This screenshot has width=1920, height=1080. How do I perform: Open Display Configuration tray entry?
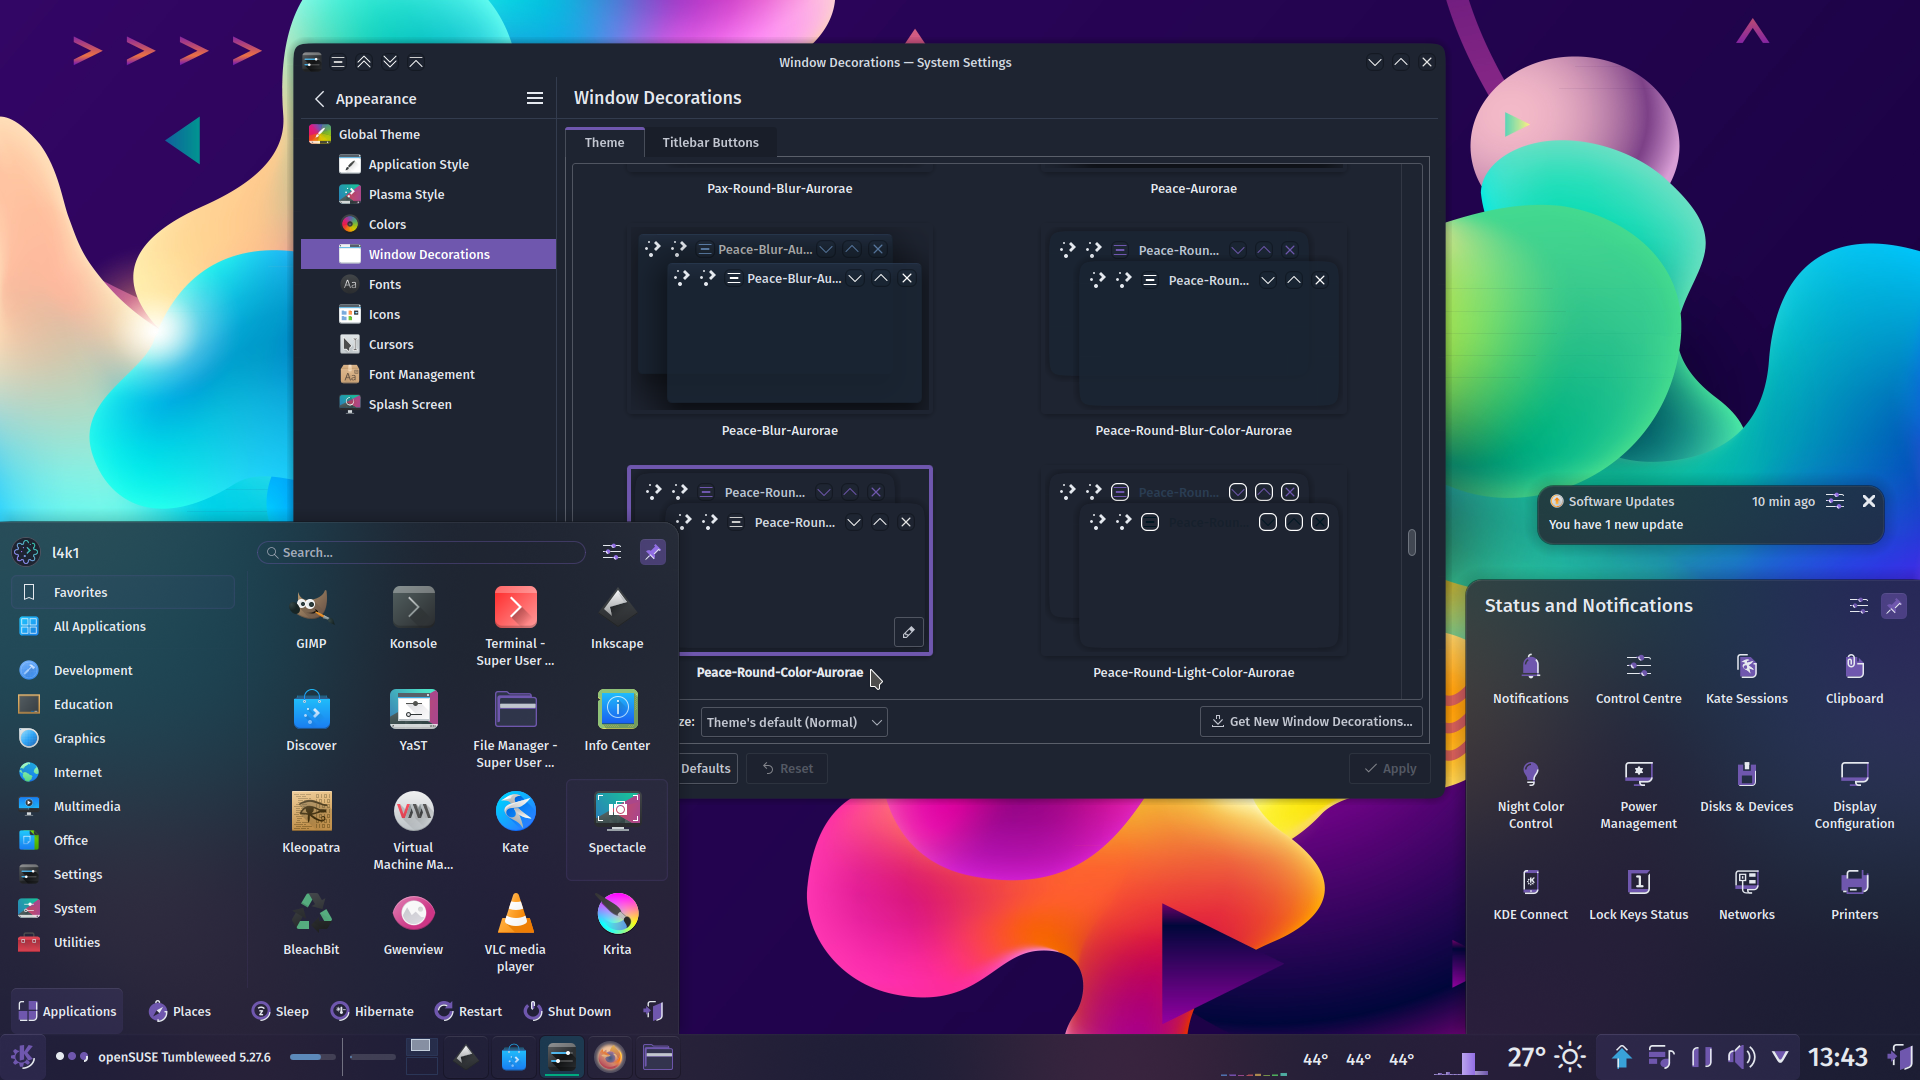tap(1854, 794)
